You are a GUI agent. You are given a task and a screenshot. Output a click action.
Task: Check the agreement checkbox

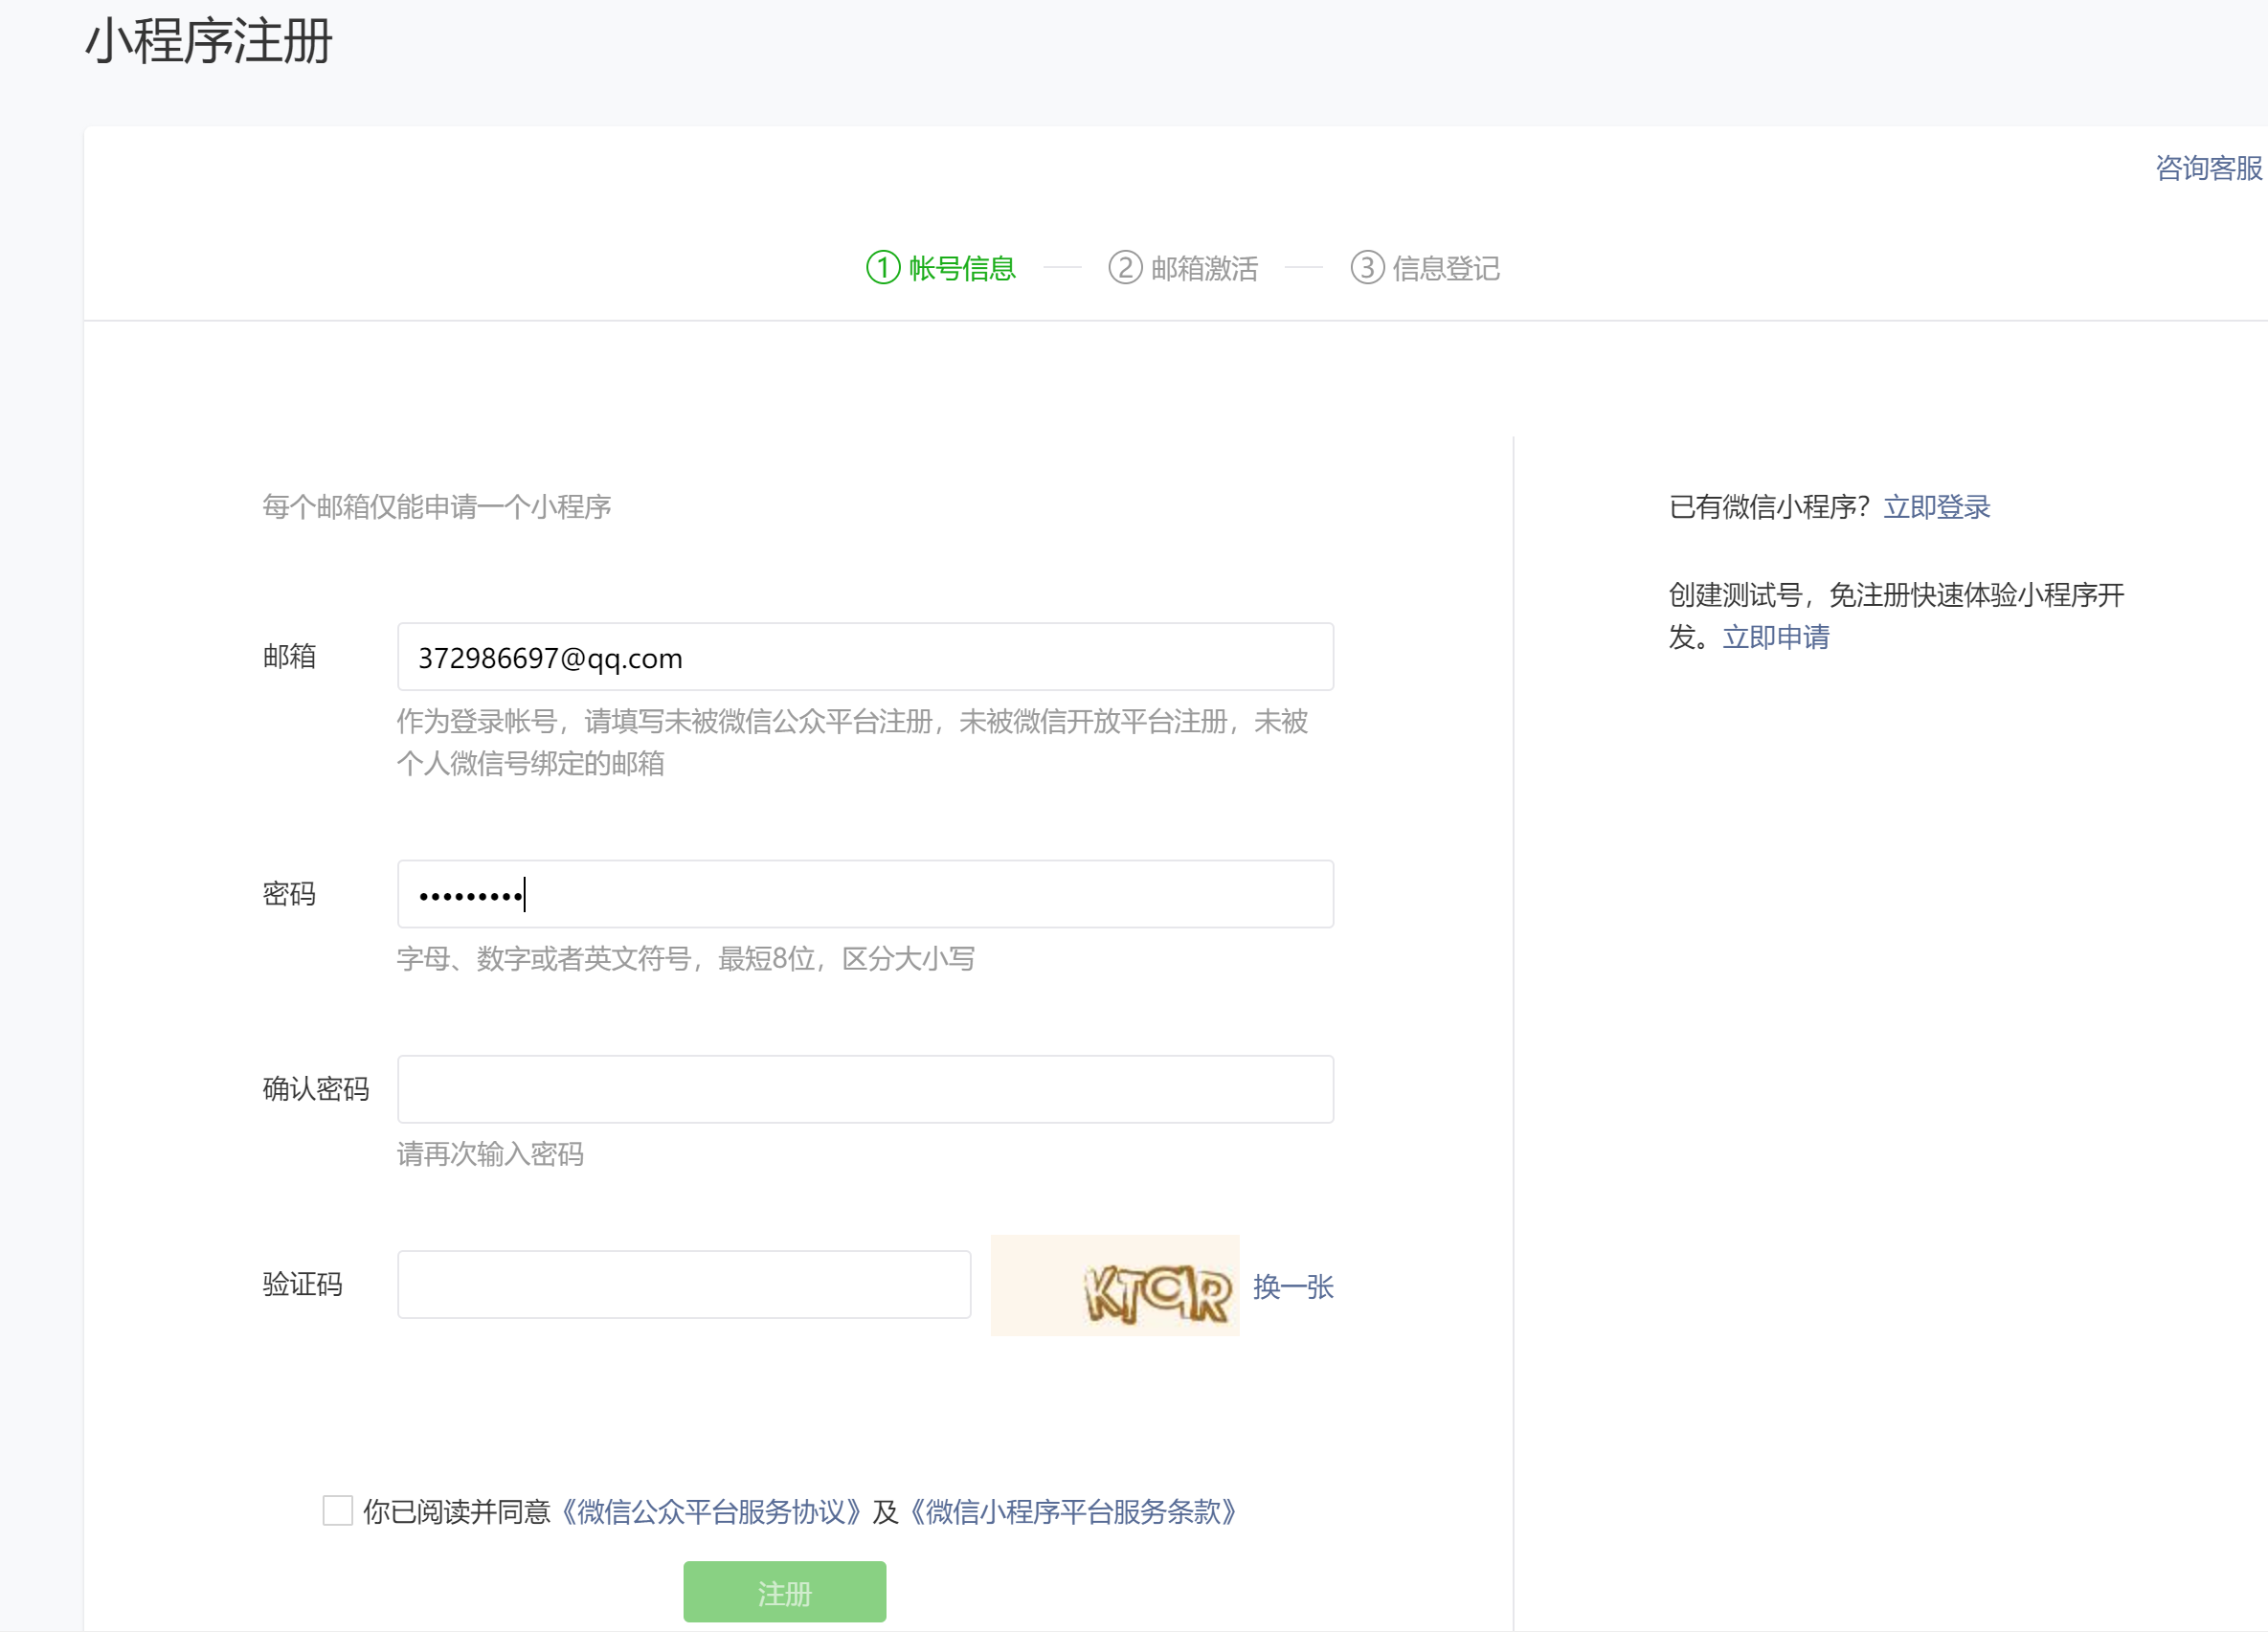click(x=338, y=1510)
